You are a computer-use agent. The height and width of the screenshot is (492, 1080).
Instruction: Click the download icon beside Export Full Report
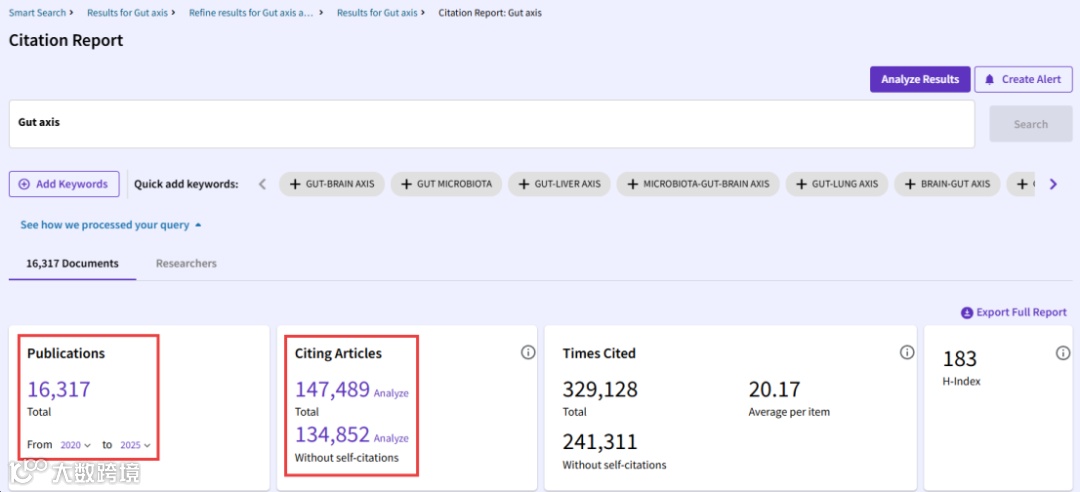[x=966, y=313]
